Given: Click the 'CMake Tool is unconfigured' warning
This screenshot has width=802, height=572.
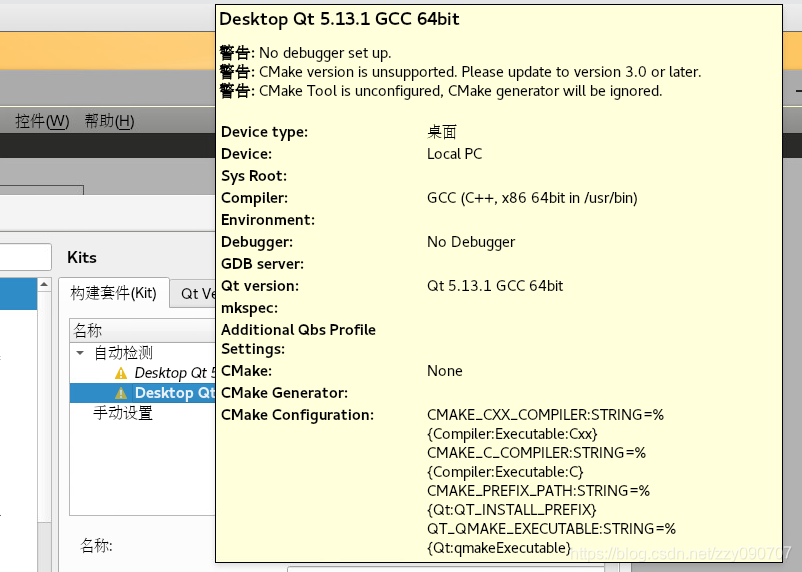Looking at the screenshot, I should [x=441, y=91].
